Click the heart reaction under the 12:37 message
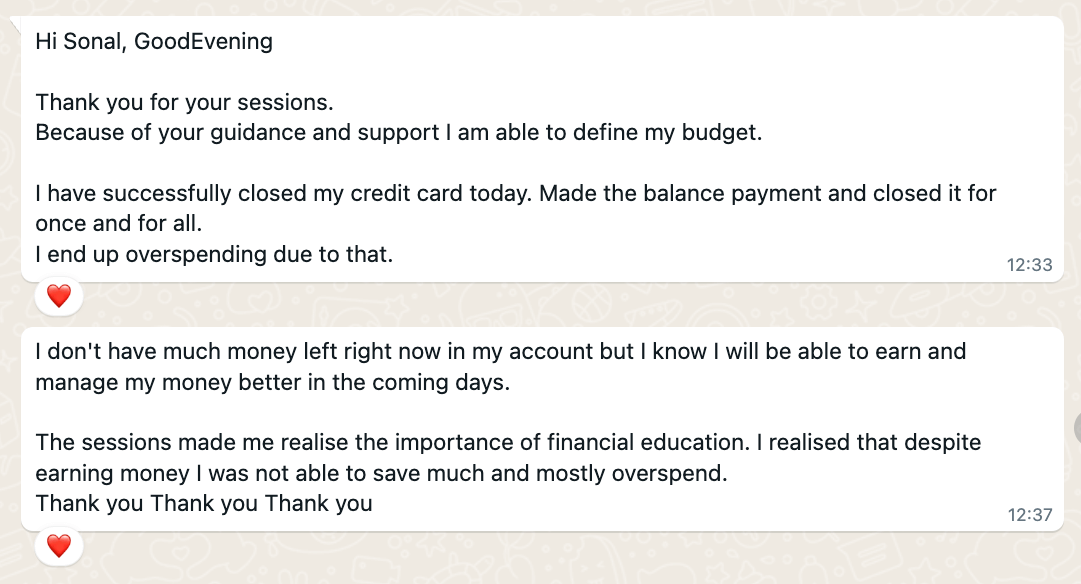Viewport: 1081px width, 584px height. coord(59,545)
